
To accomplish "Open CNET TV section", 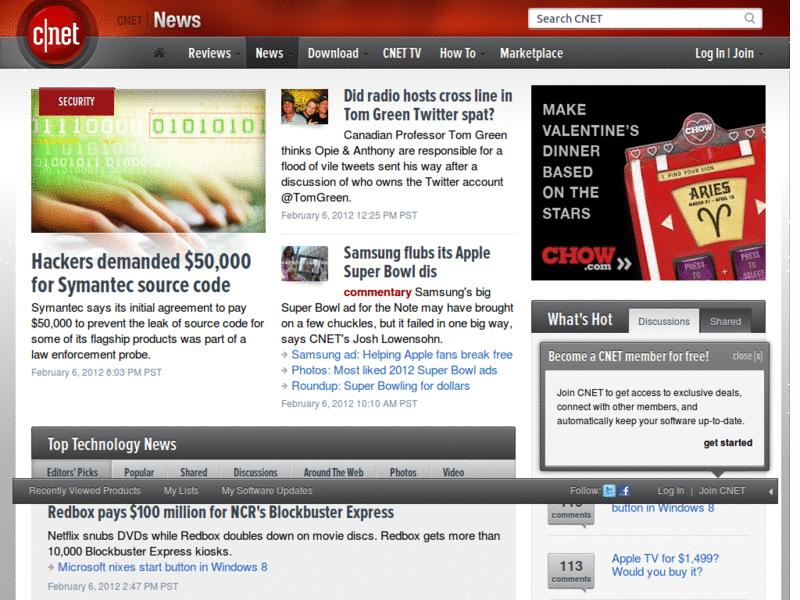I will coord(402,53).
